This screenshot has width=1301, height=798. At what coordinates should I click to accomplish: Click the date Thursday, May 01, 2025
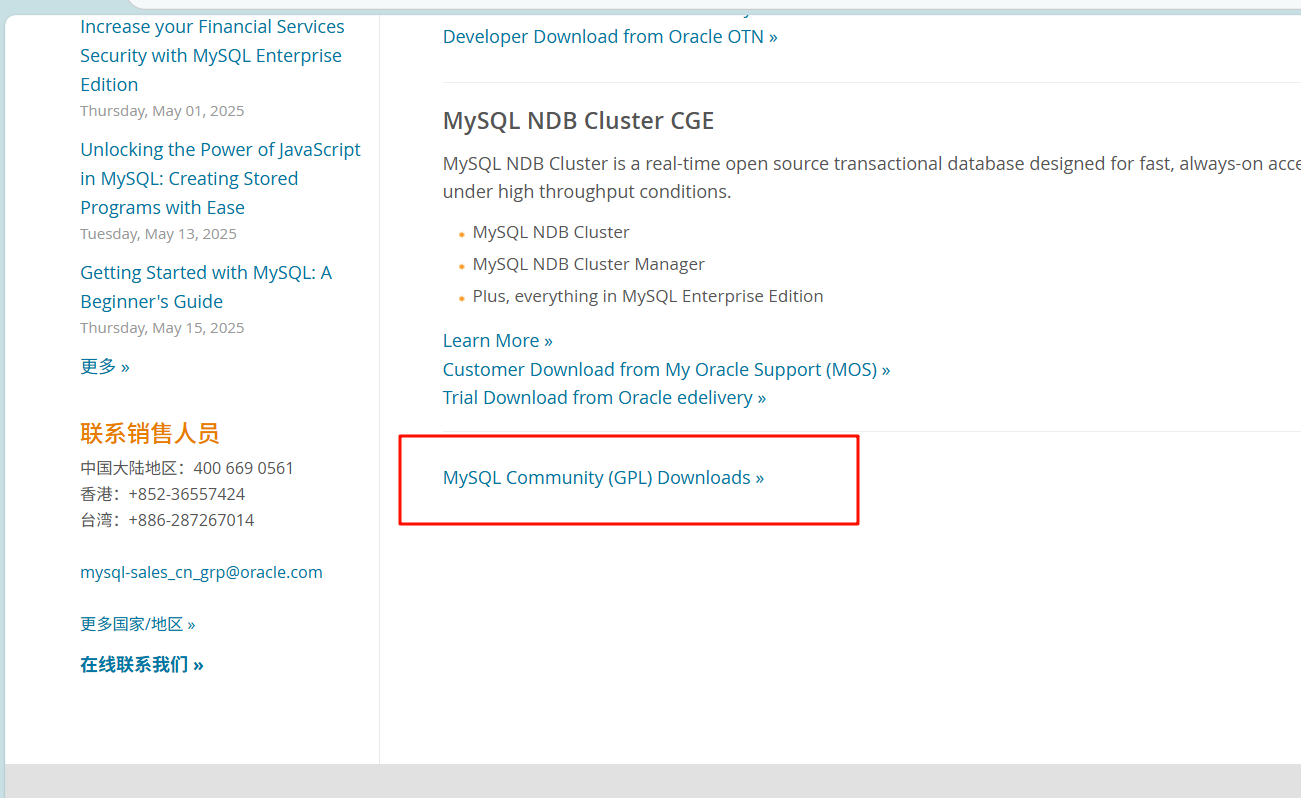tap(162, 111)
